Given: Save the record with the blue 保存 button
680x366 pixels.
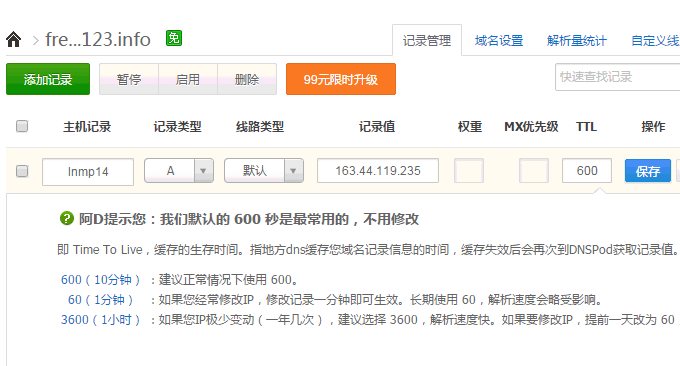Looking at the screenshot, I should [x=648, y=171].
